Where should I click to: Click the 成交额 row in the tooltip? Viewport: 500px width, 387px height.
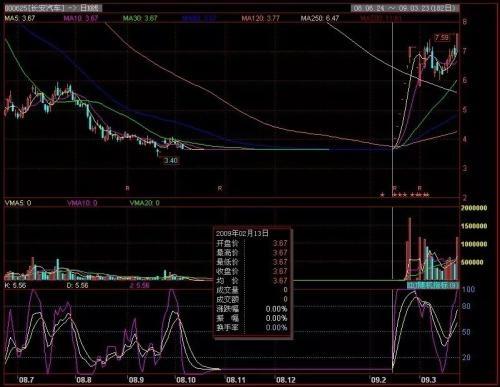click(x=252, y=299)
